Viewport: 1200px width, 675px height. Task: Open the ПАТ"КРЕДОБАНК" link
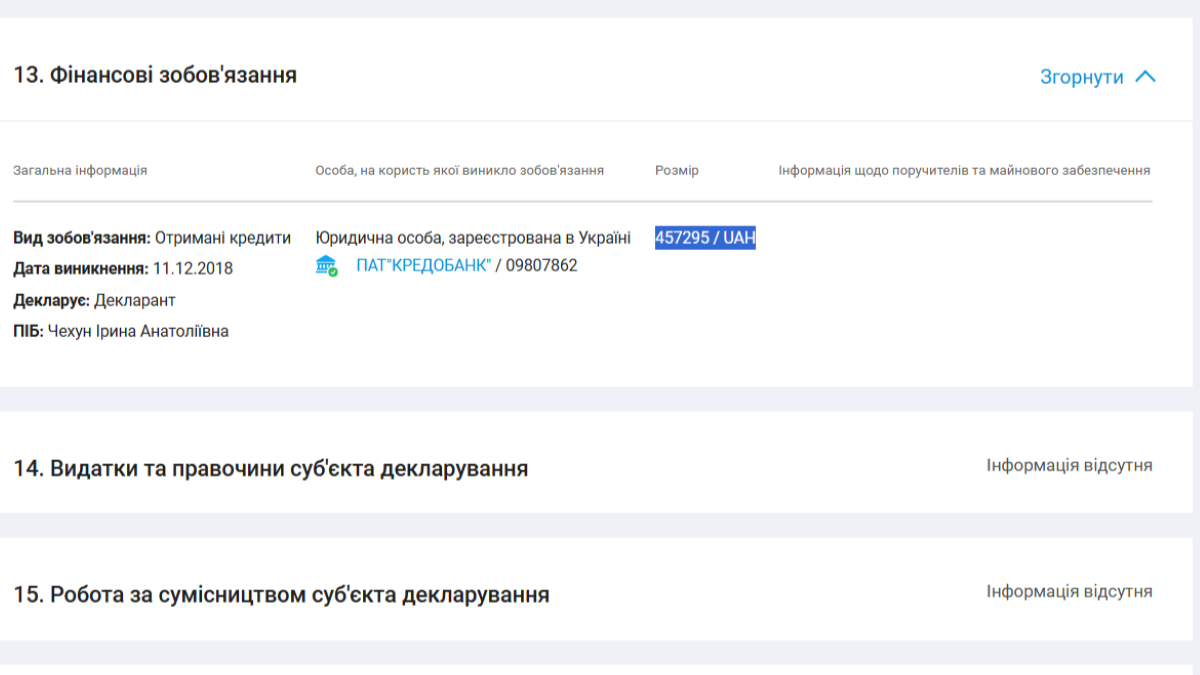coord(423,266)
